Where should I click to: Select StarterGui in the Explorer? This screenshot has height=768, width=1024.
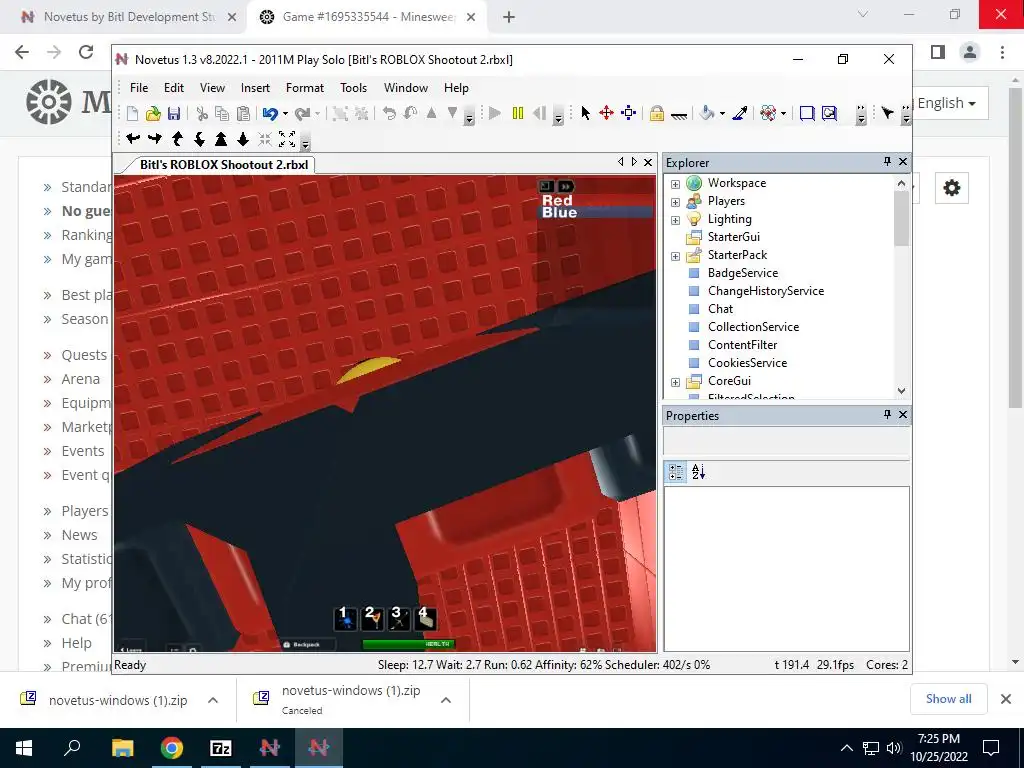point(733,237)
